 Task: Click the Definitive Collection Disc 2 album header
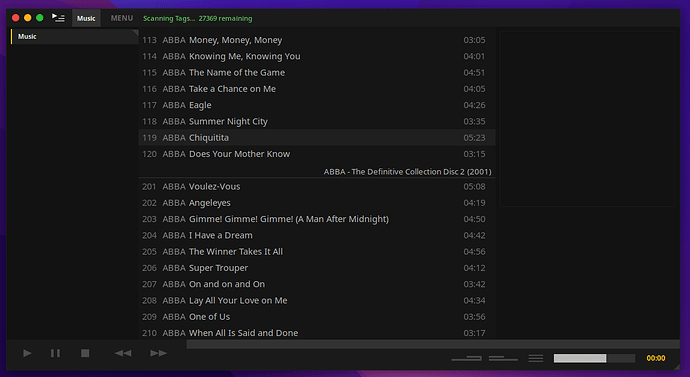click(407, 172)
